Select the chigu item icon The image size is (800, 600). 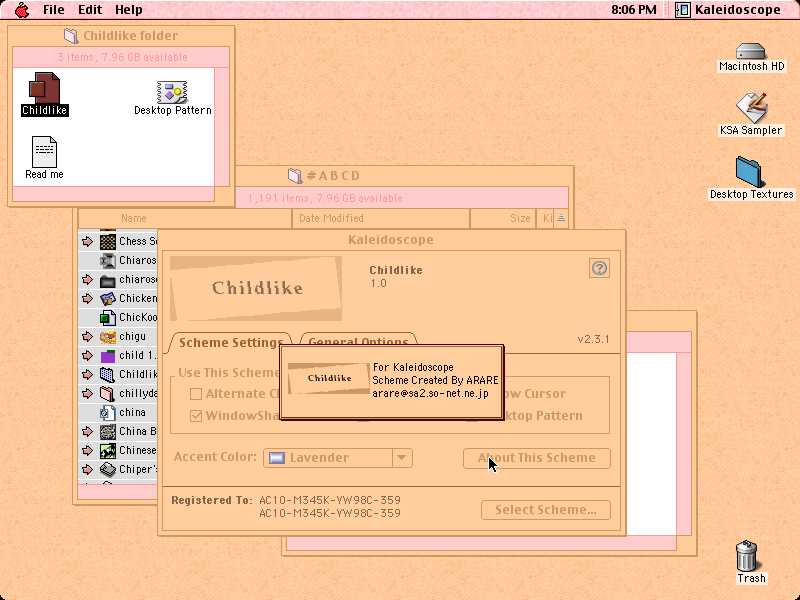tap(108, 337)
